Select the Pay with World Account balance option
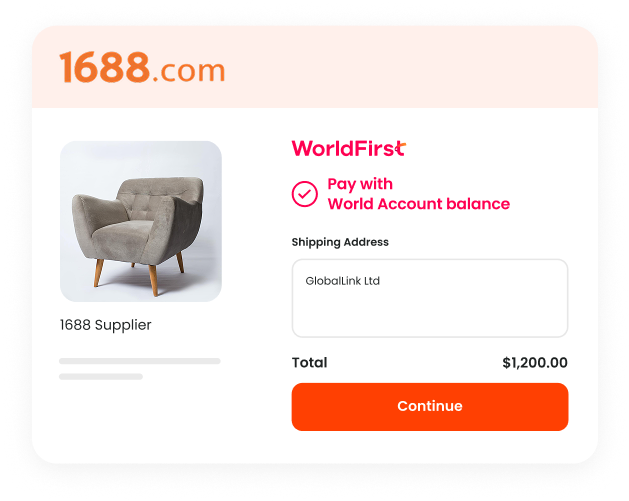This screenshot has height=501, width=629. pos(401,194)
